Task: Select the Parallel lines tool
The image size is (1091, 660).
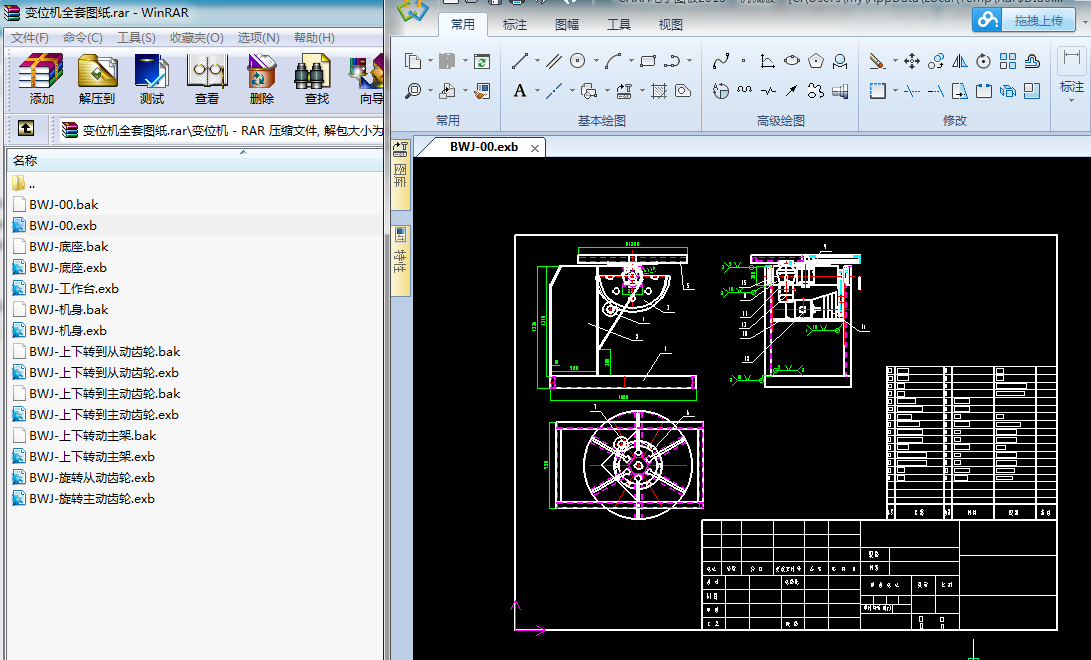Action: [x=554, y=61]
